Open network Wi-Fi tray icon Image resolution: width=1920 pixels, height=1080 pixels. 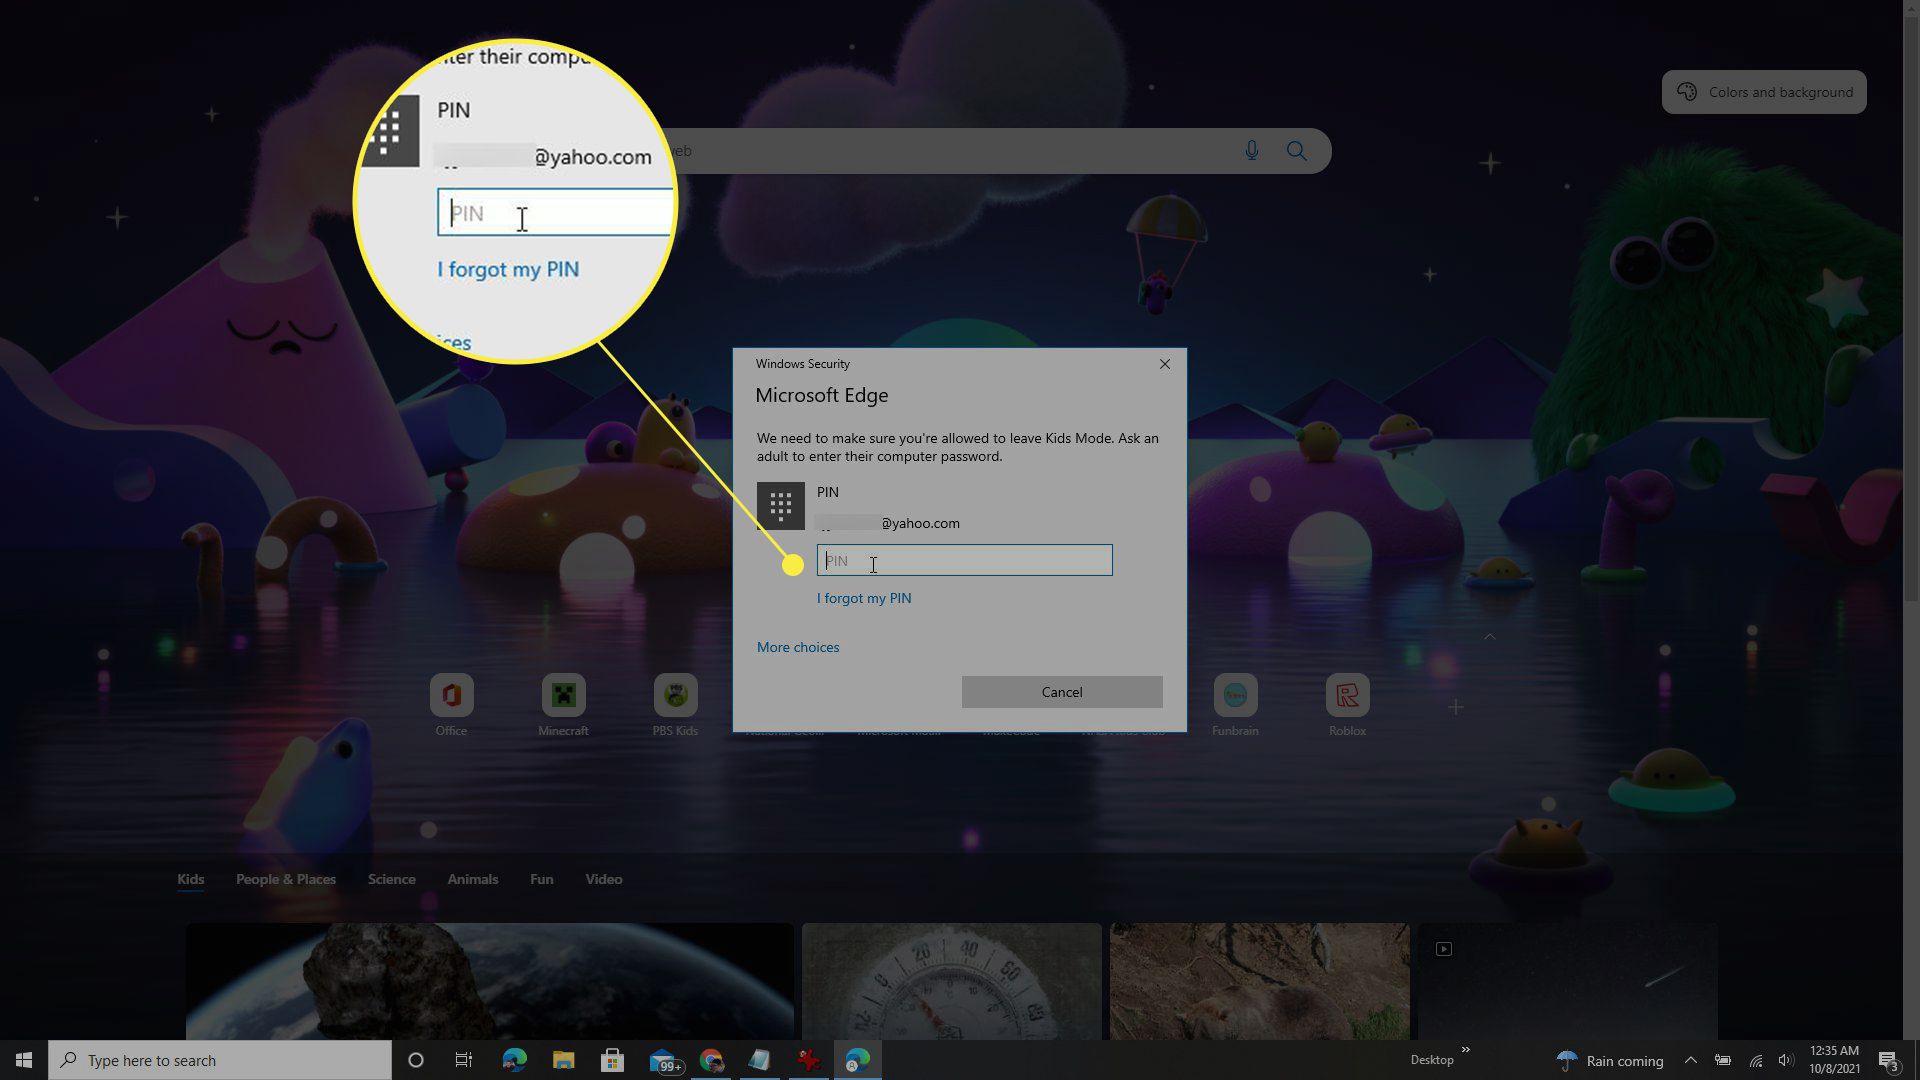pyautogui.click(x=1755, y=1060)
